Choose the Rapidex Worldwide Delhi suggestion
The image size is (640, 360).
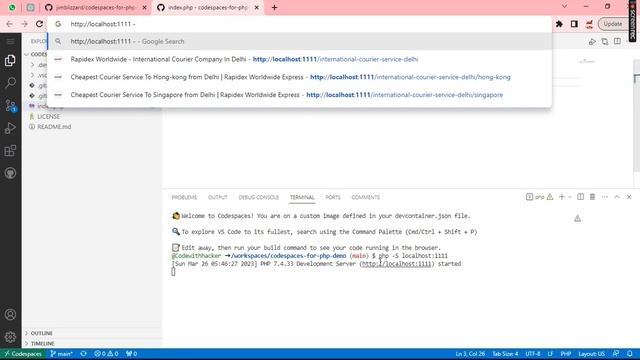(x=299, y=59)
